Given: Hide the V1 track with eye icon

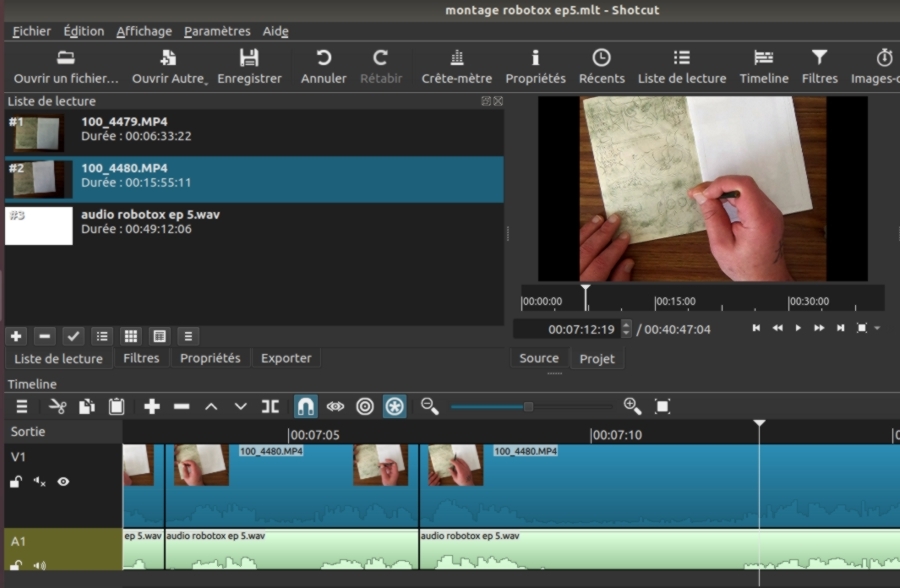Looking at the screenshot, I should [x=63, y=482].
